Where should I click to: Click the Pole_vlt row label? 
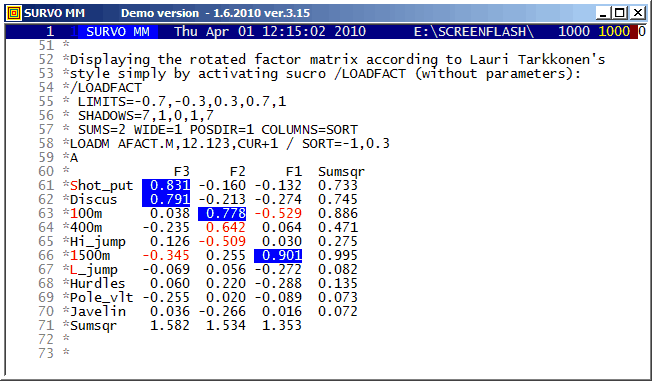tap(101, 298)
